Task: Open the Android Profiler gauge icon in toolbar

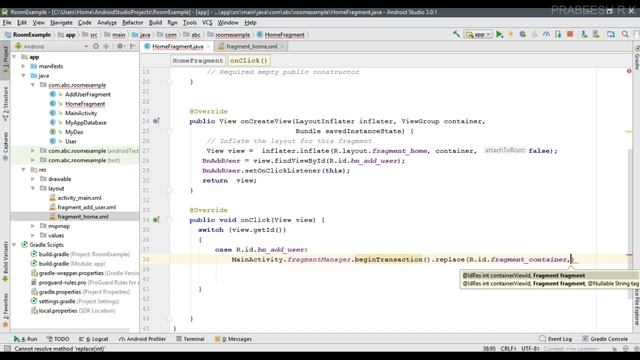Action: (546, 35)
